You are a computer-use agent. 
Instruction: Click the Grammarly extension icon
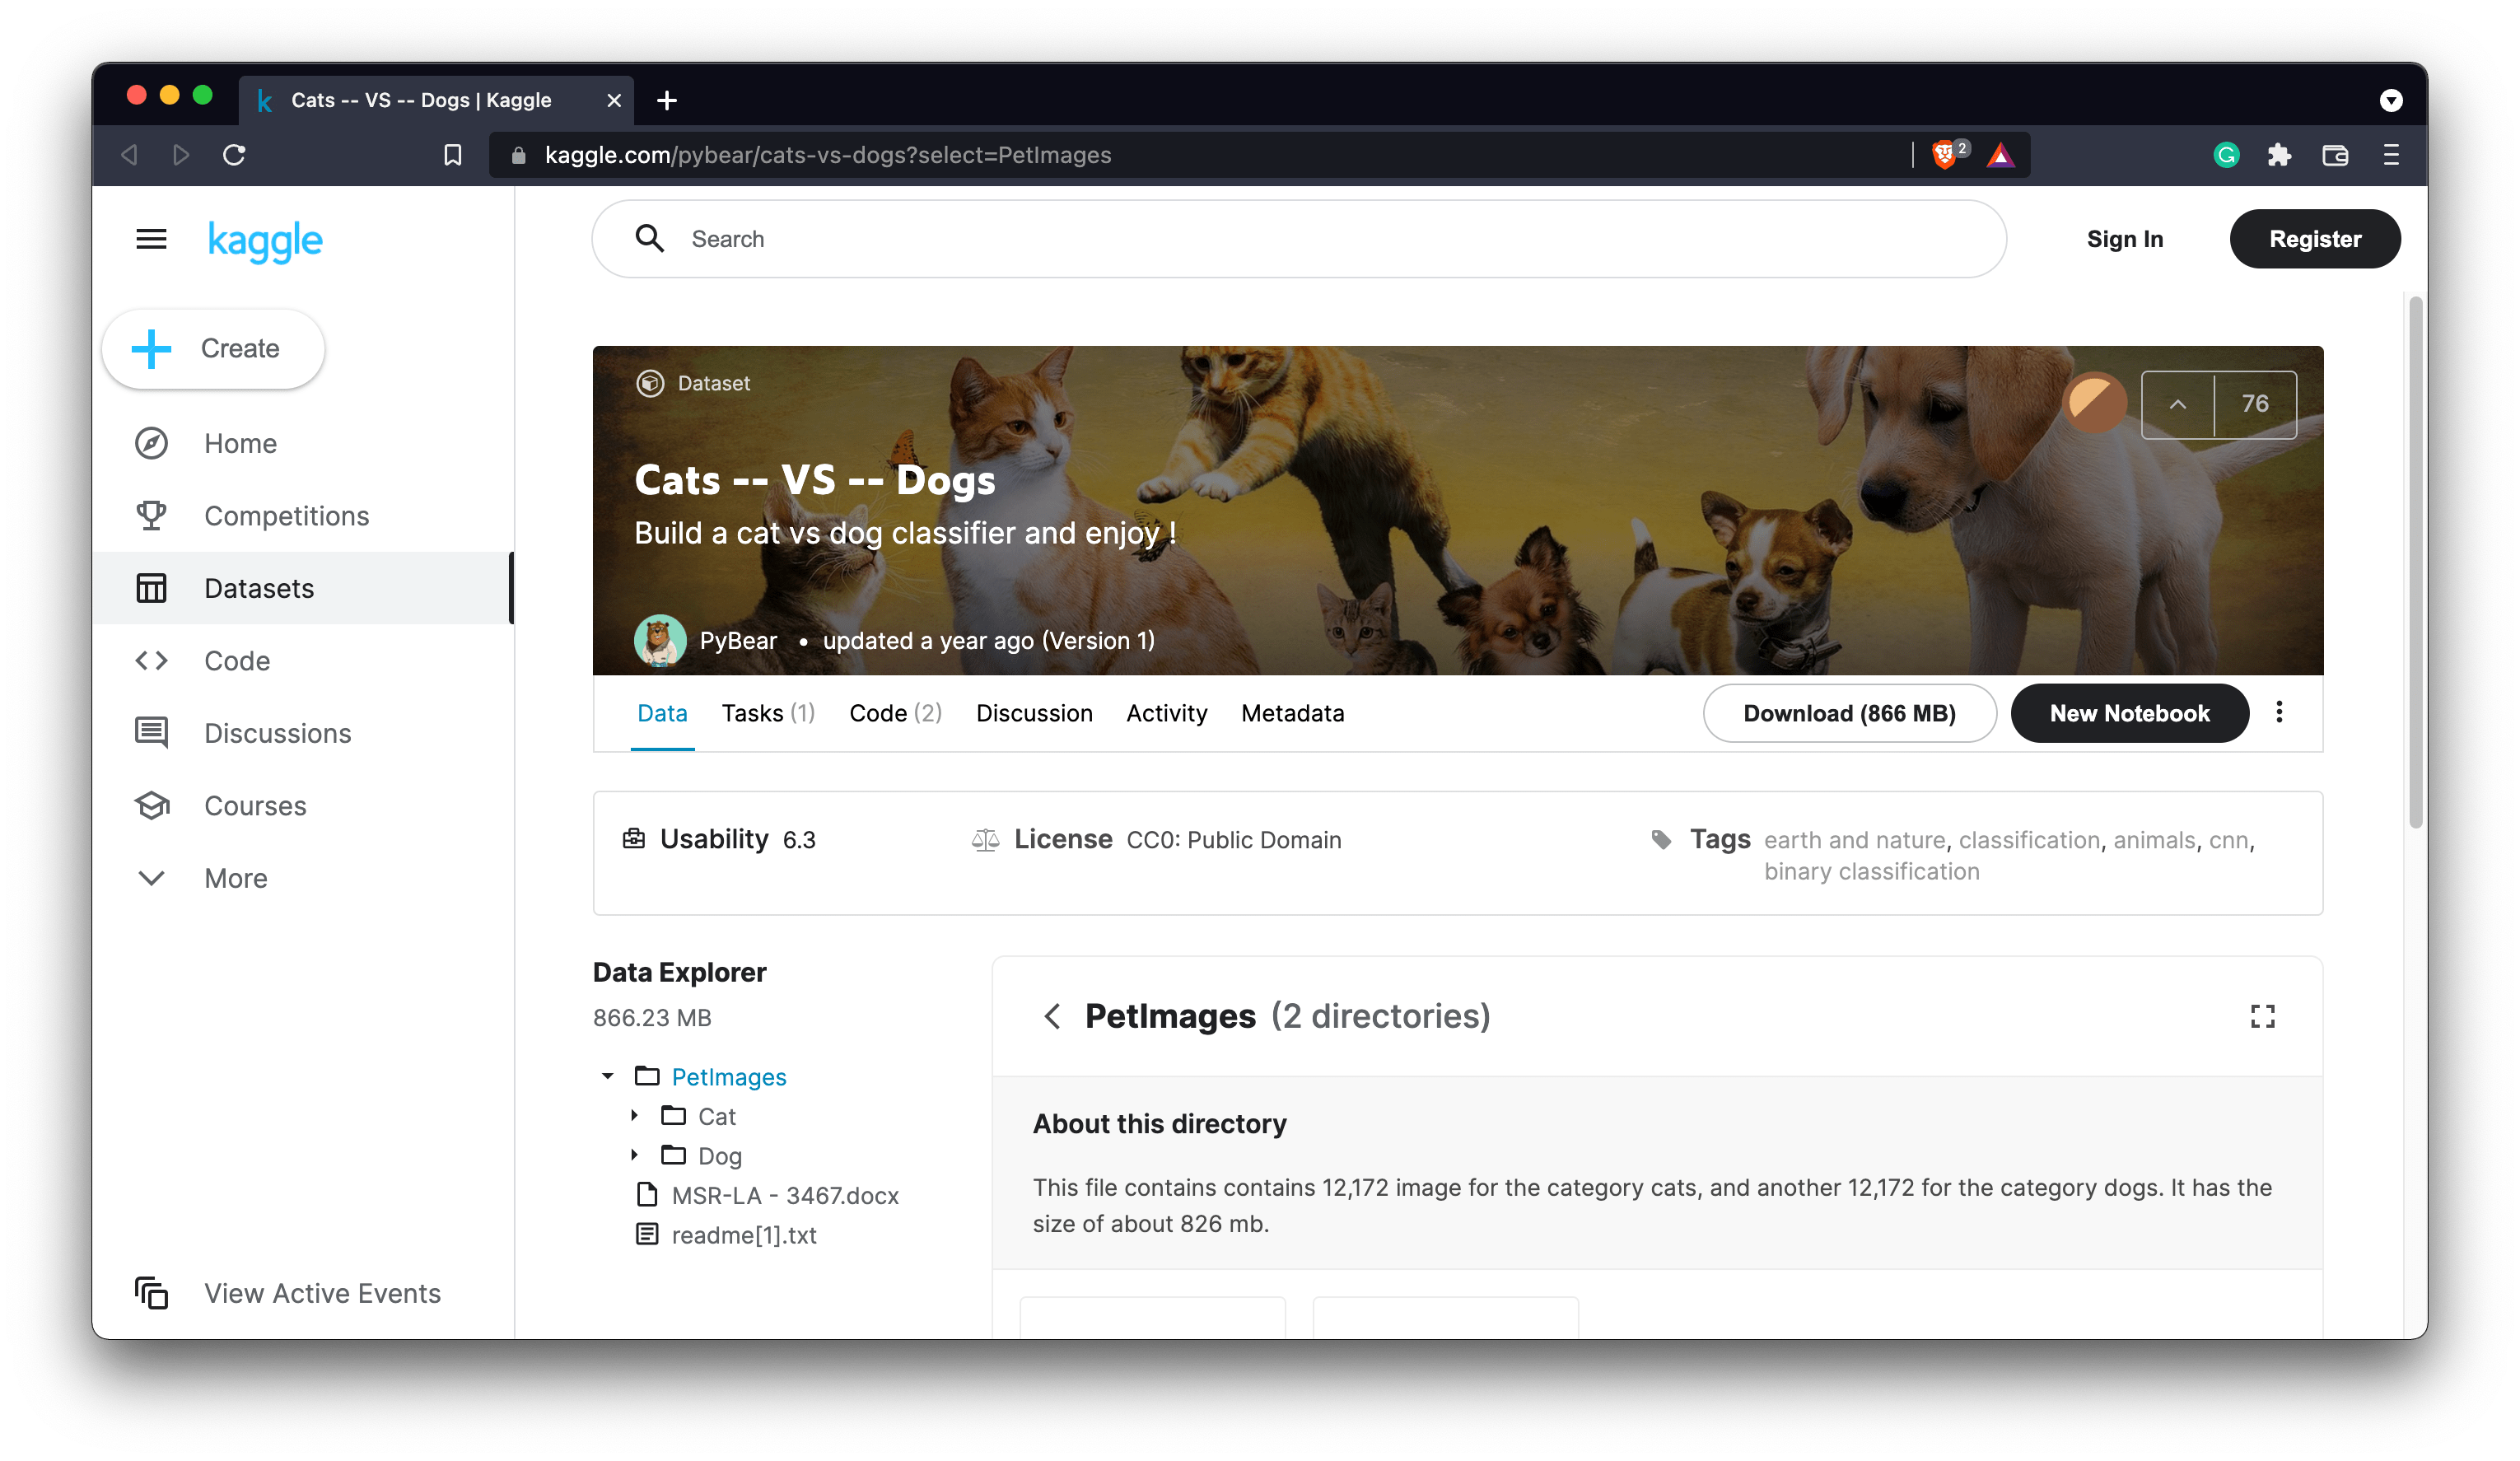(2226, 155)
